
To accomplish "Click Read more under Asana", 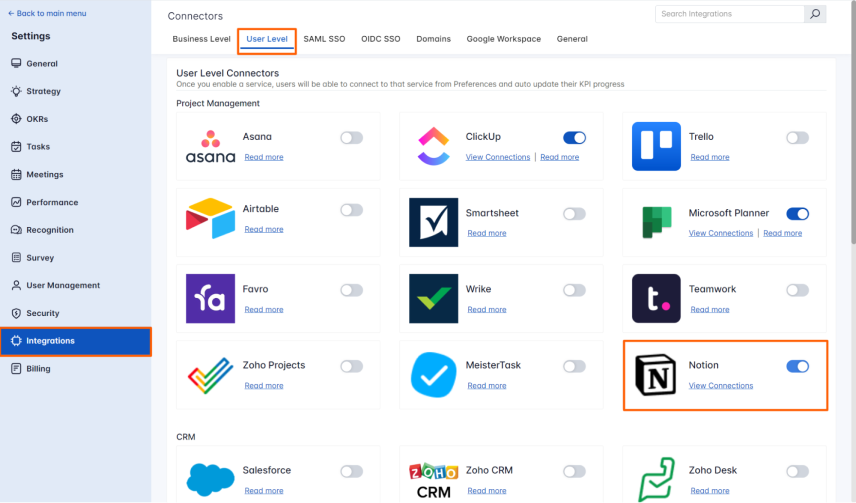I will pyautogui.click(x=264, y=157).
